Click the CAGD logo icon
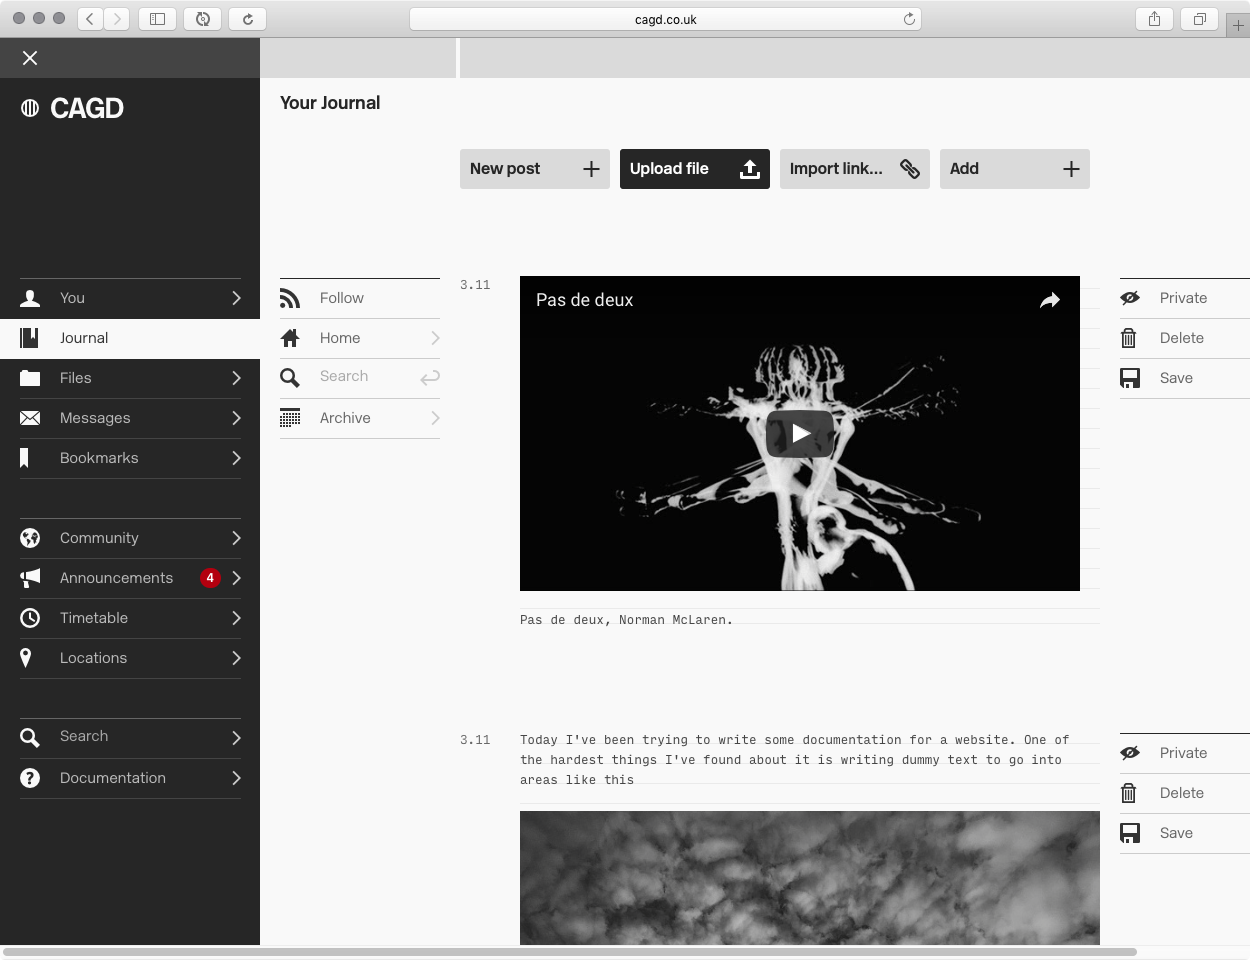This screenshot has width=1250, height=960. [30, 108]
